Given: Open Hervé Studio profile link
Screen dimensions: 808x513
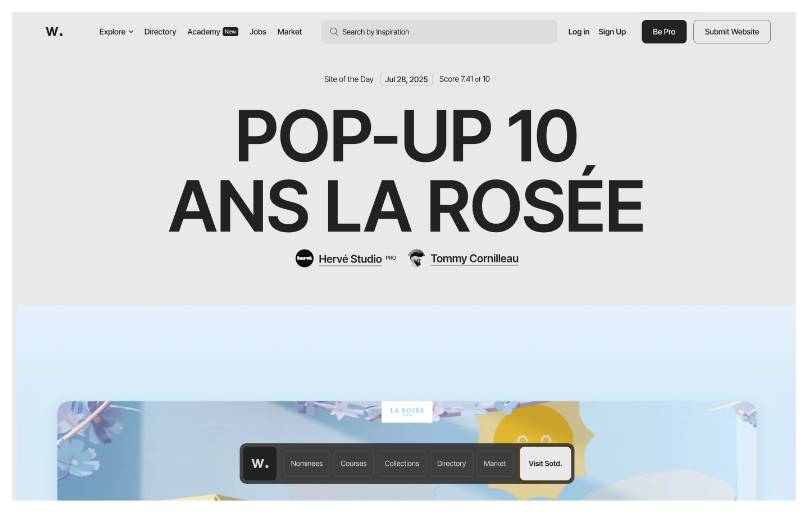Looking at the screenshot, I should click(x=350, y=259).
